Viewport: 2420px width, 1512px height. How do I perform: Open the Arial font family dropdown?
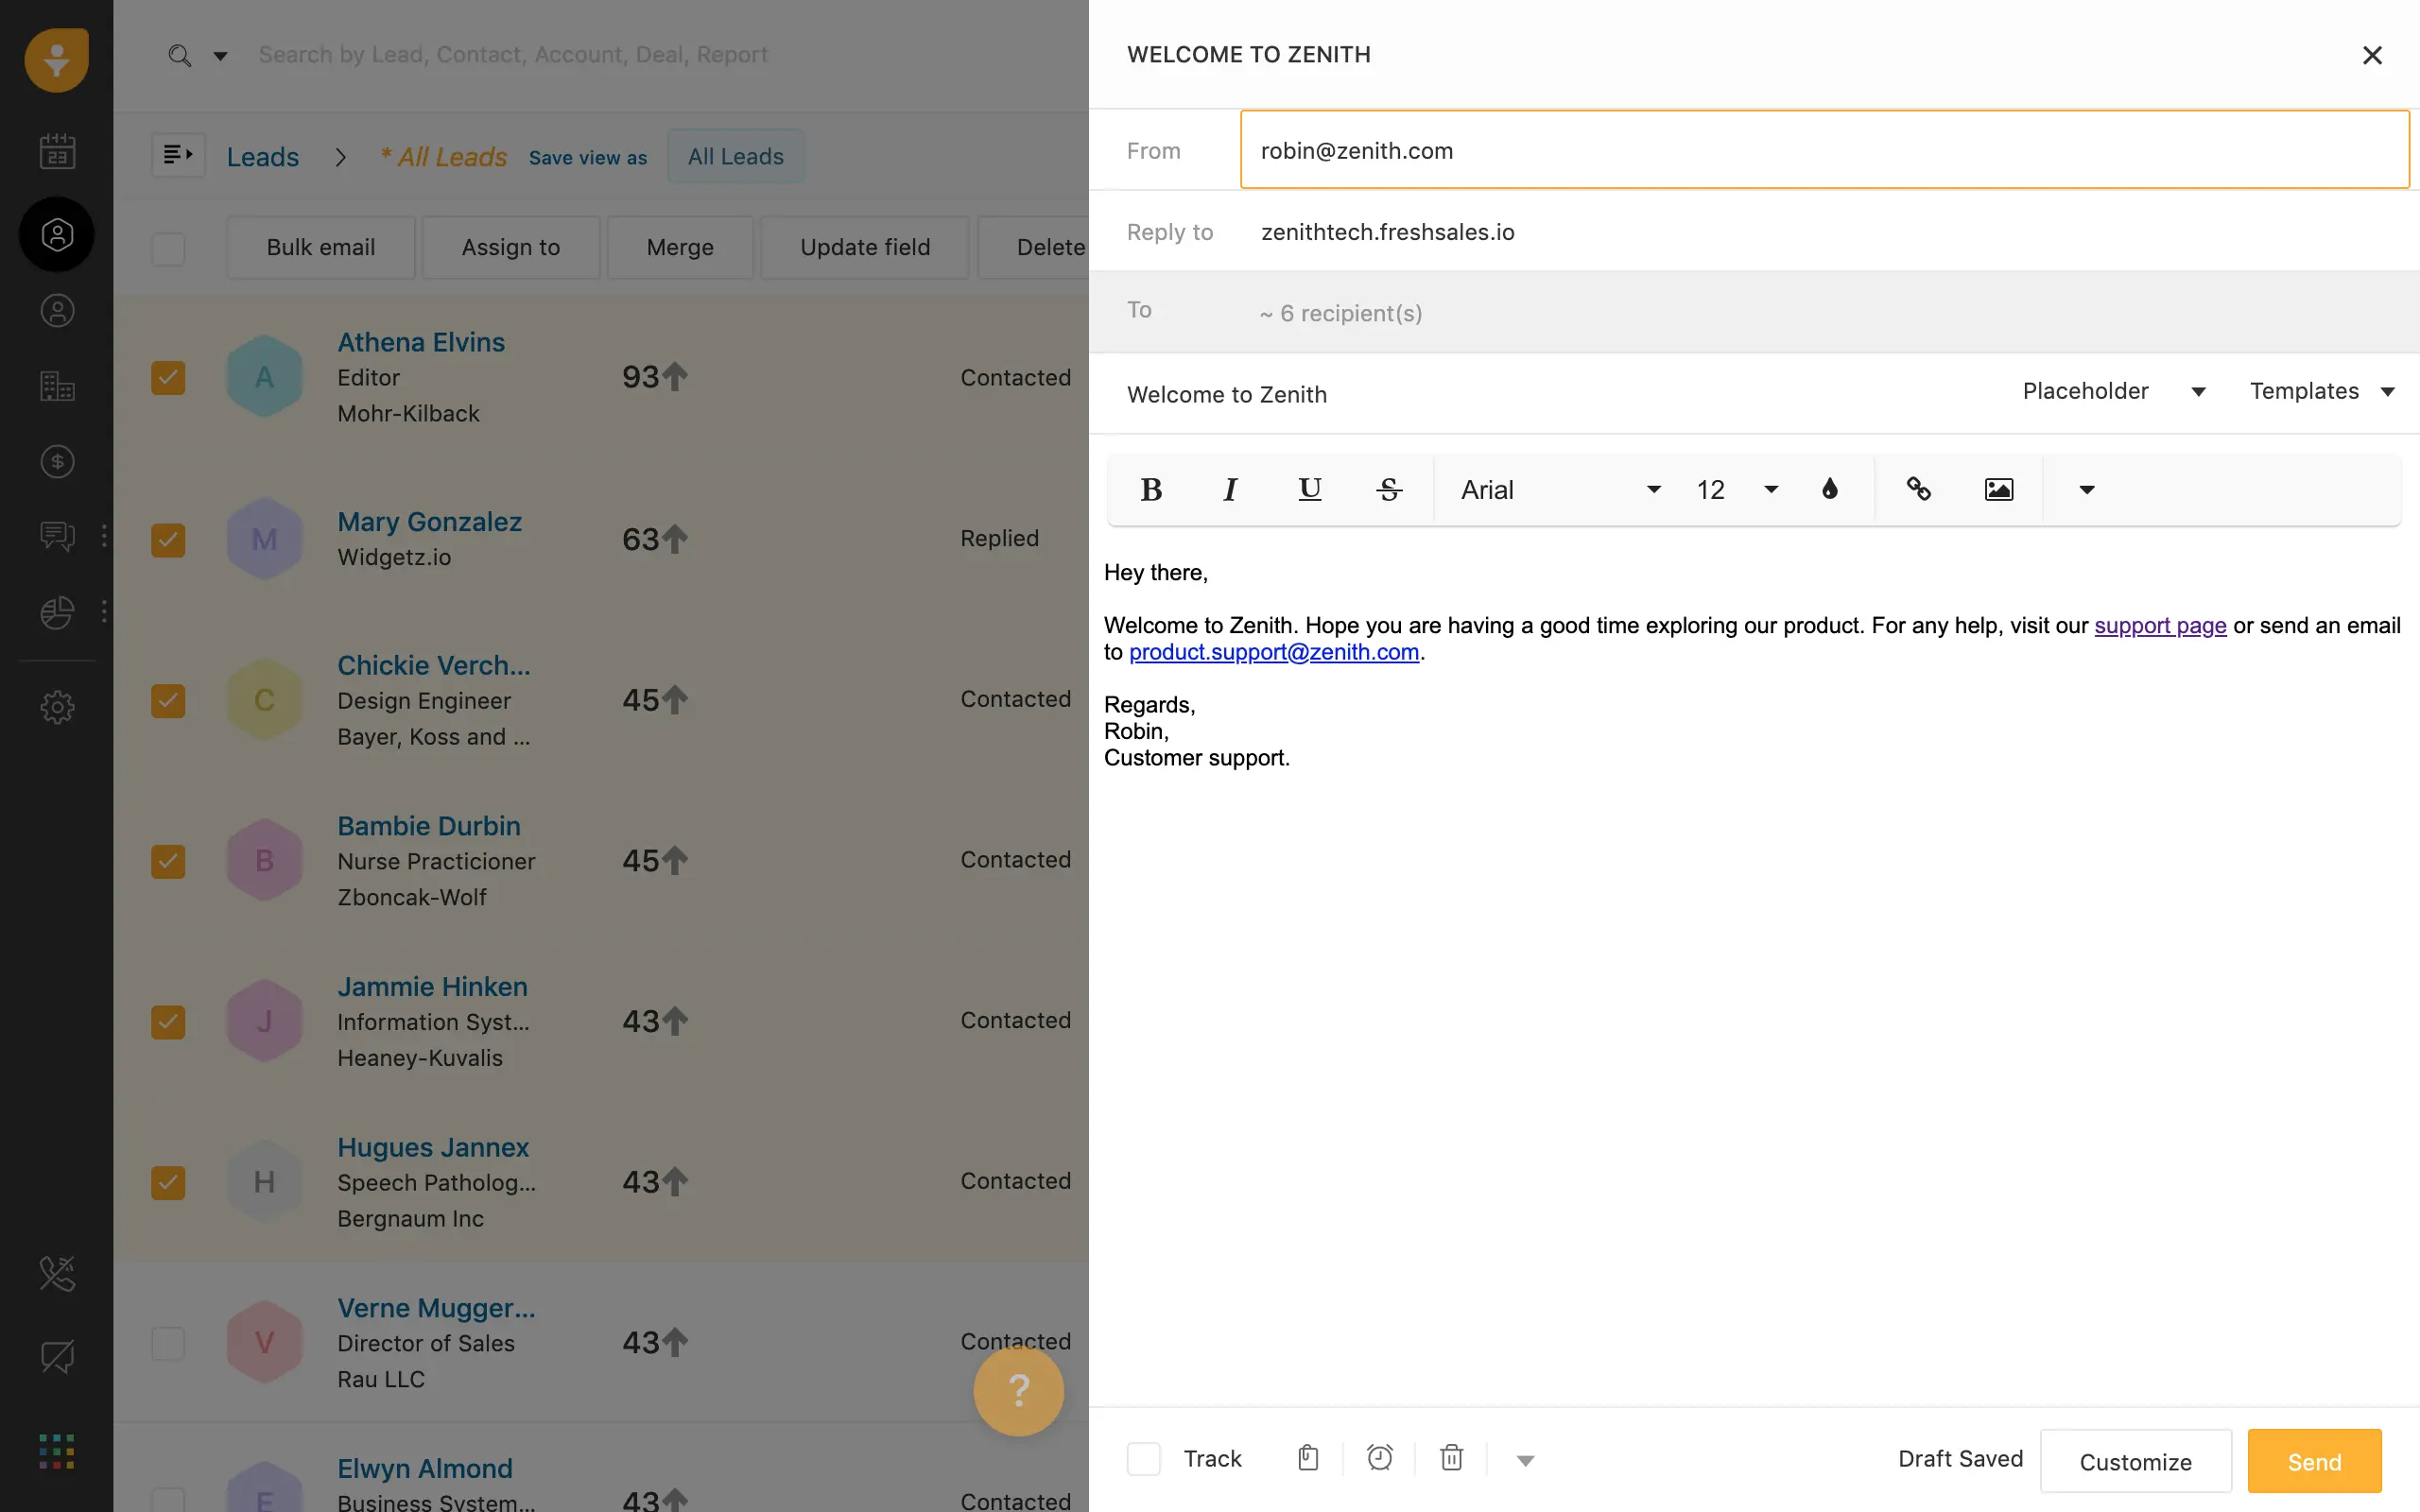(1560, 489)
